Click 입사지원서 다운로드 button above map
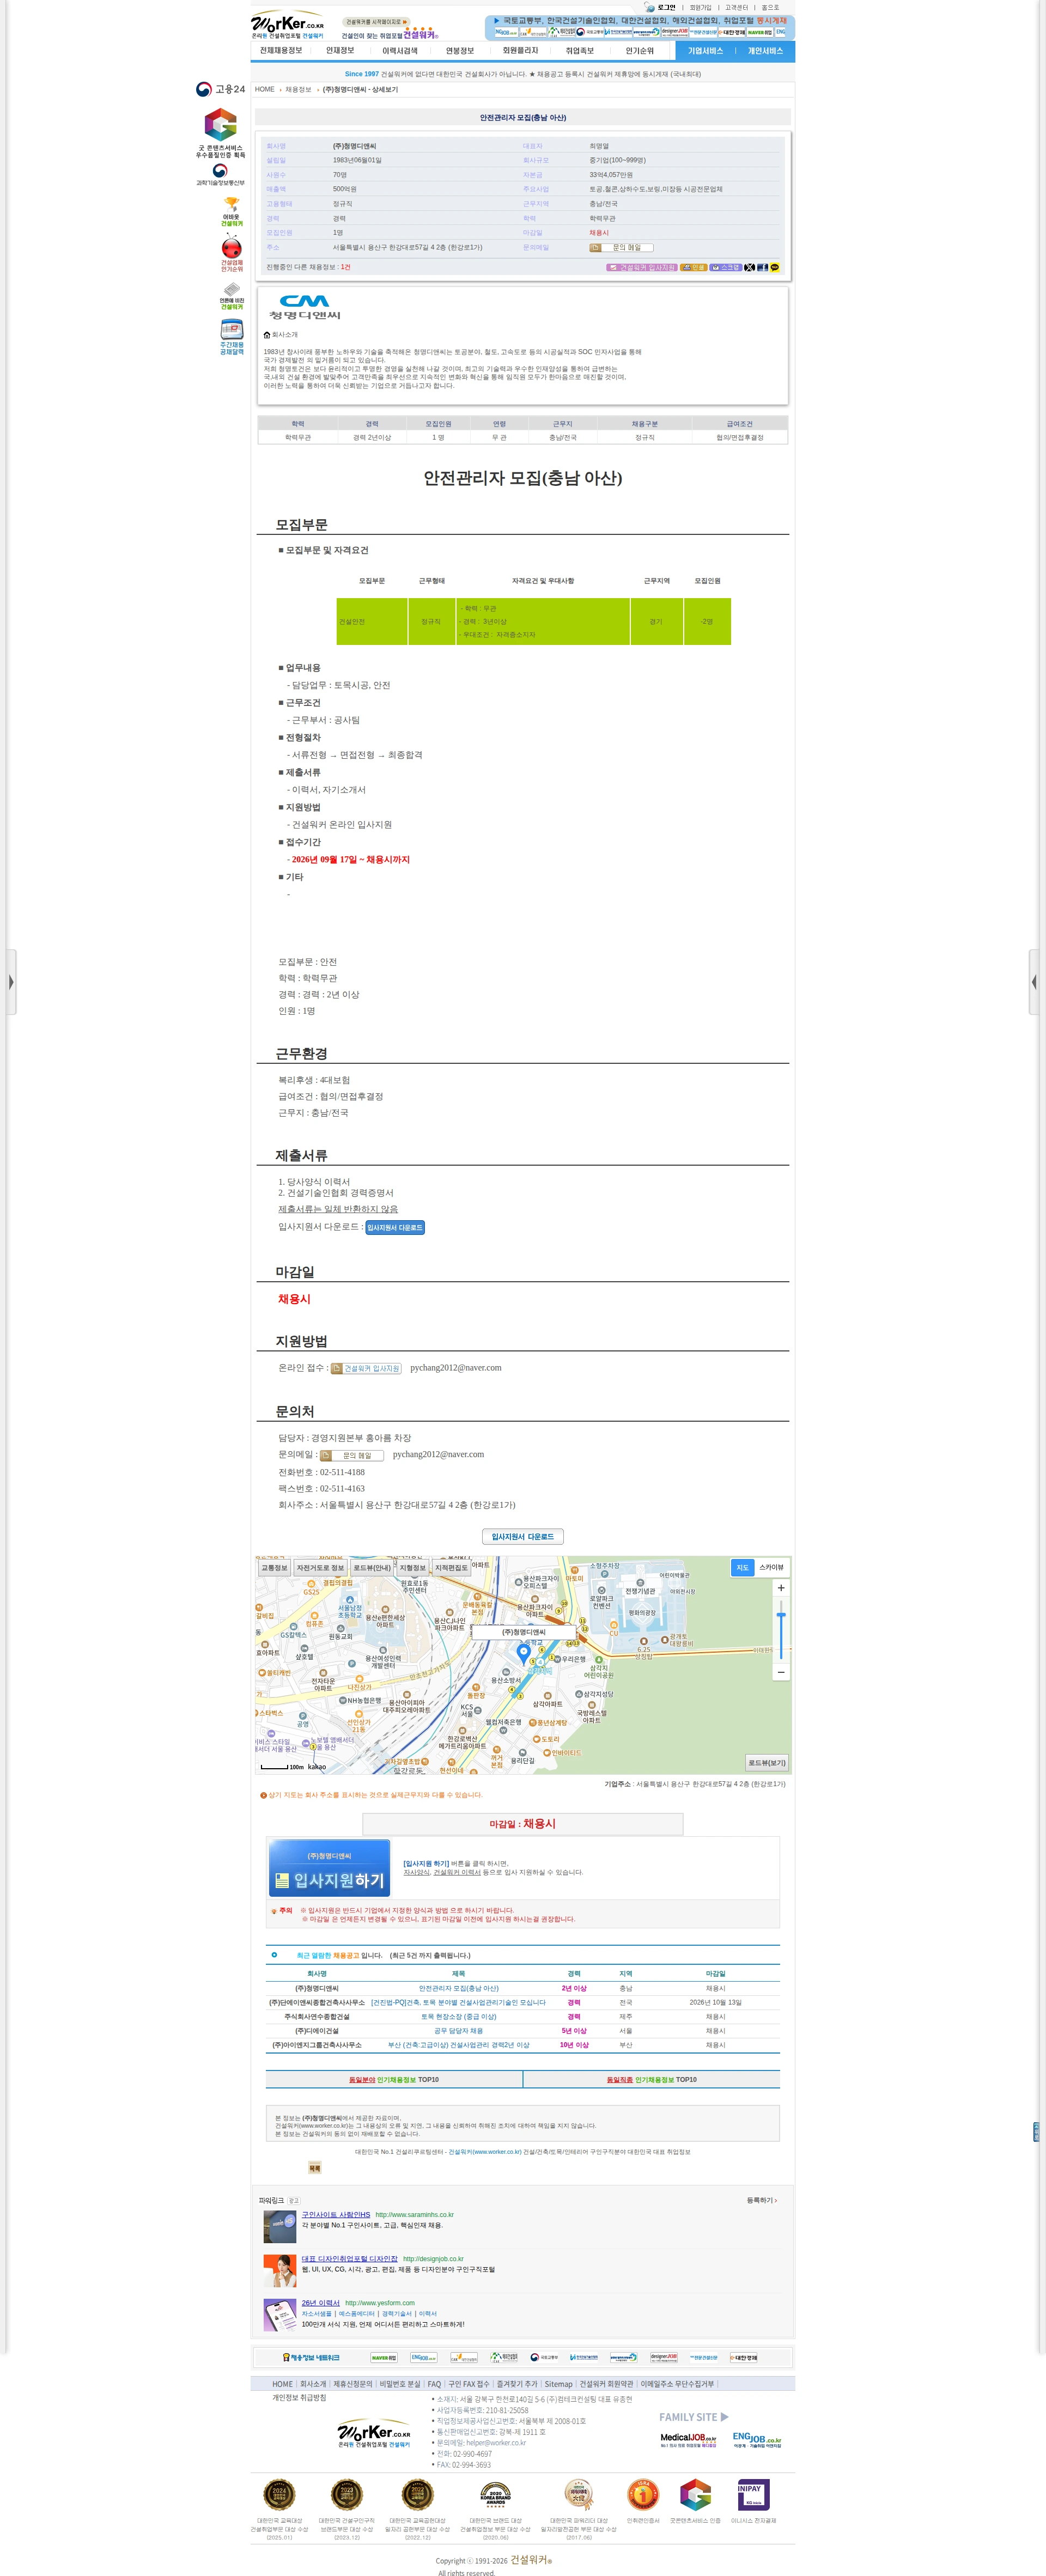 [x=523, y=1536]
